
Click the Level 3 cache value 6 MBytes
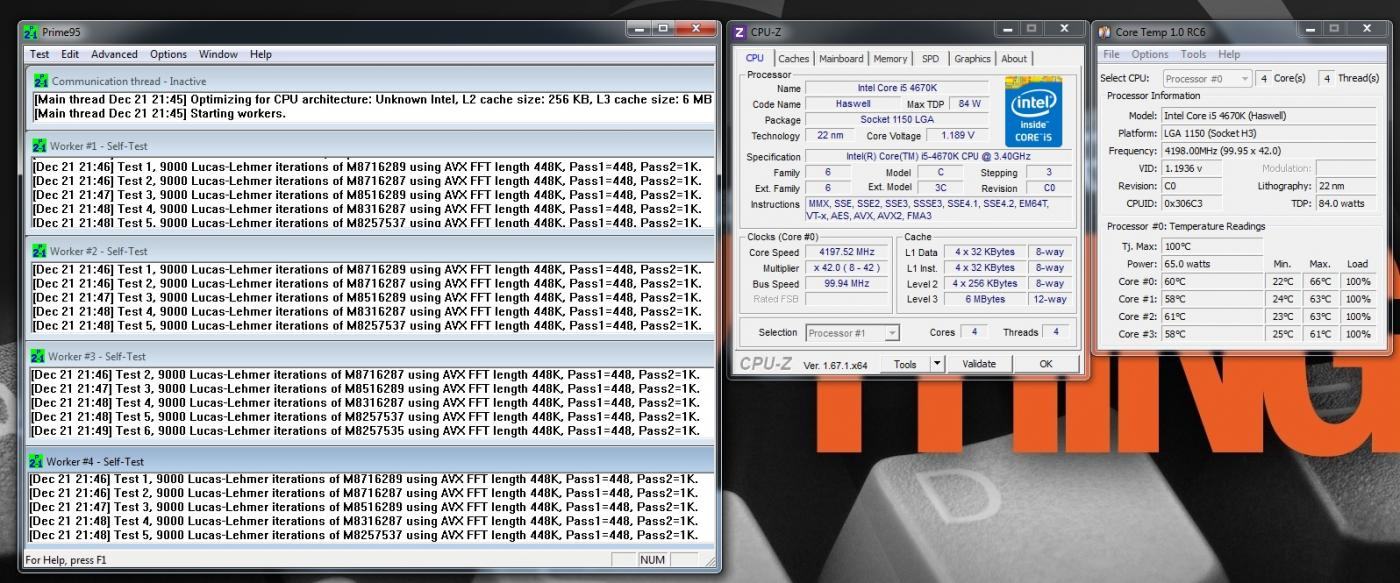click(985, 298)
